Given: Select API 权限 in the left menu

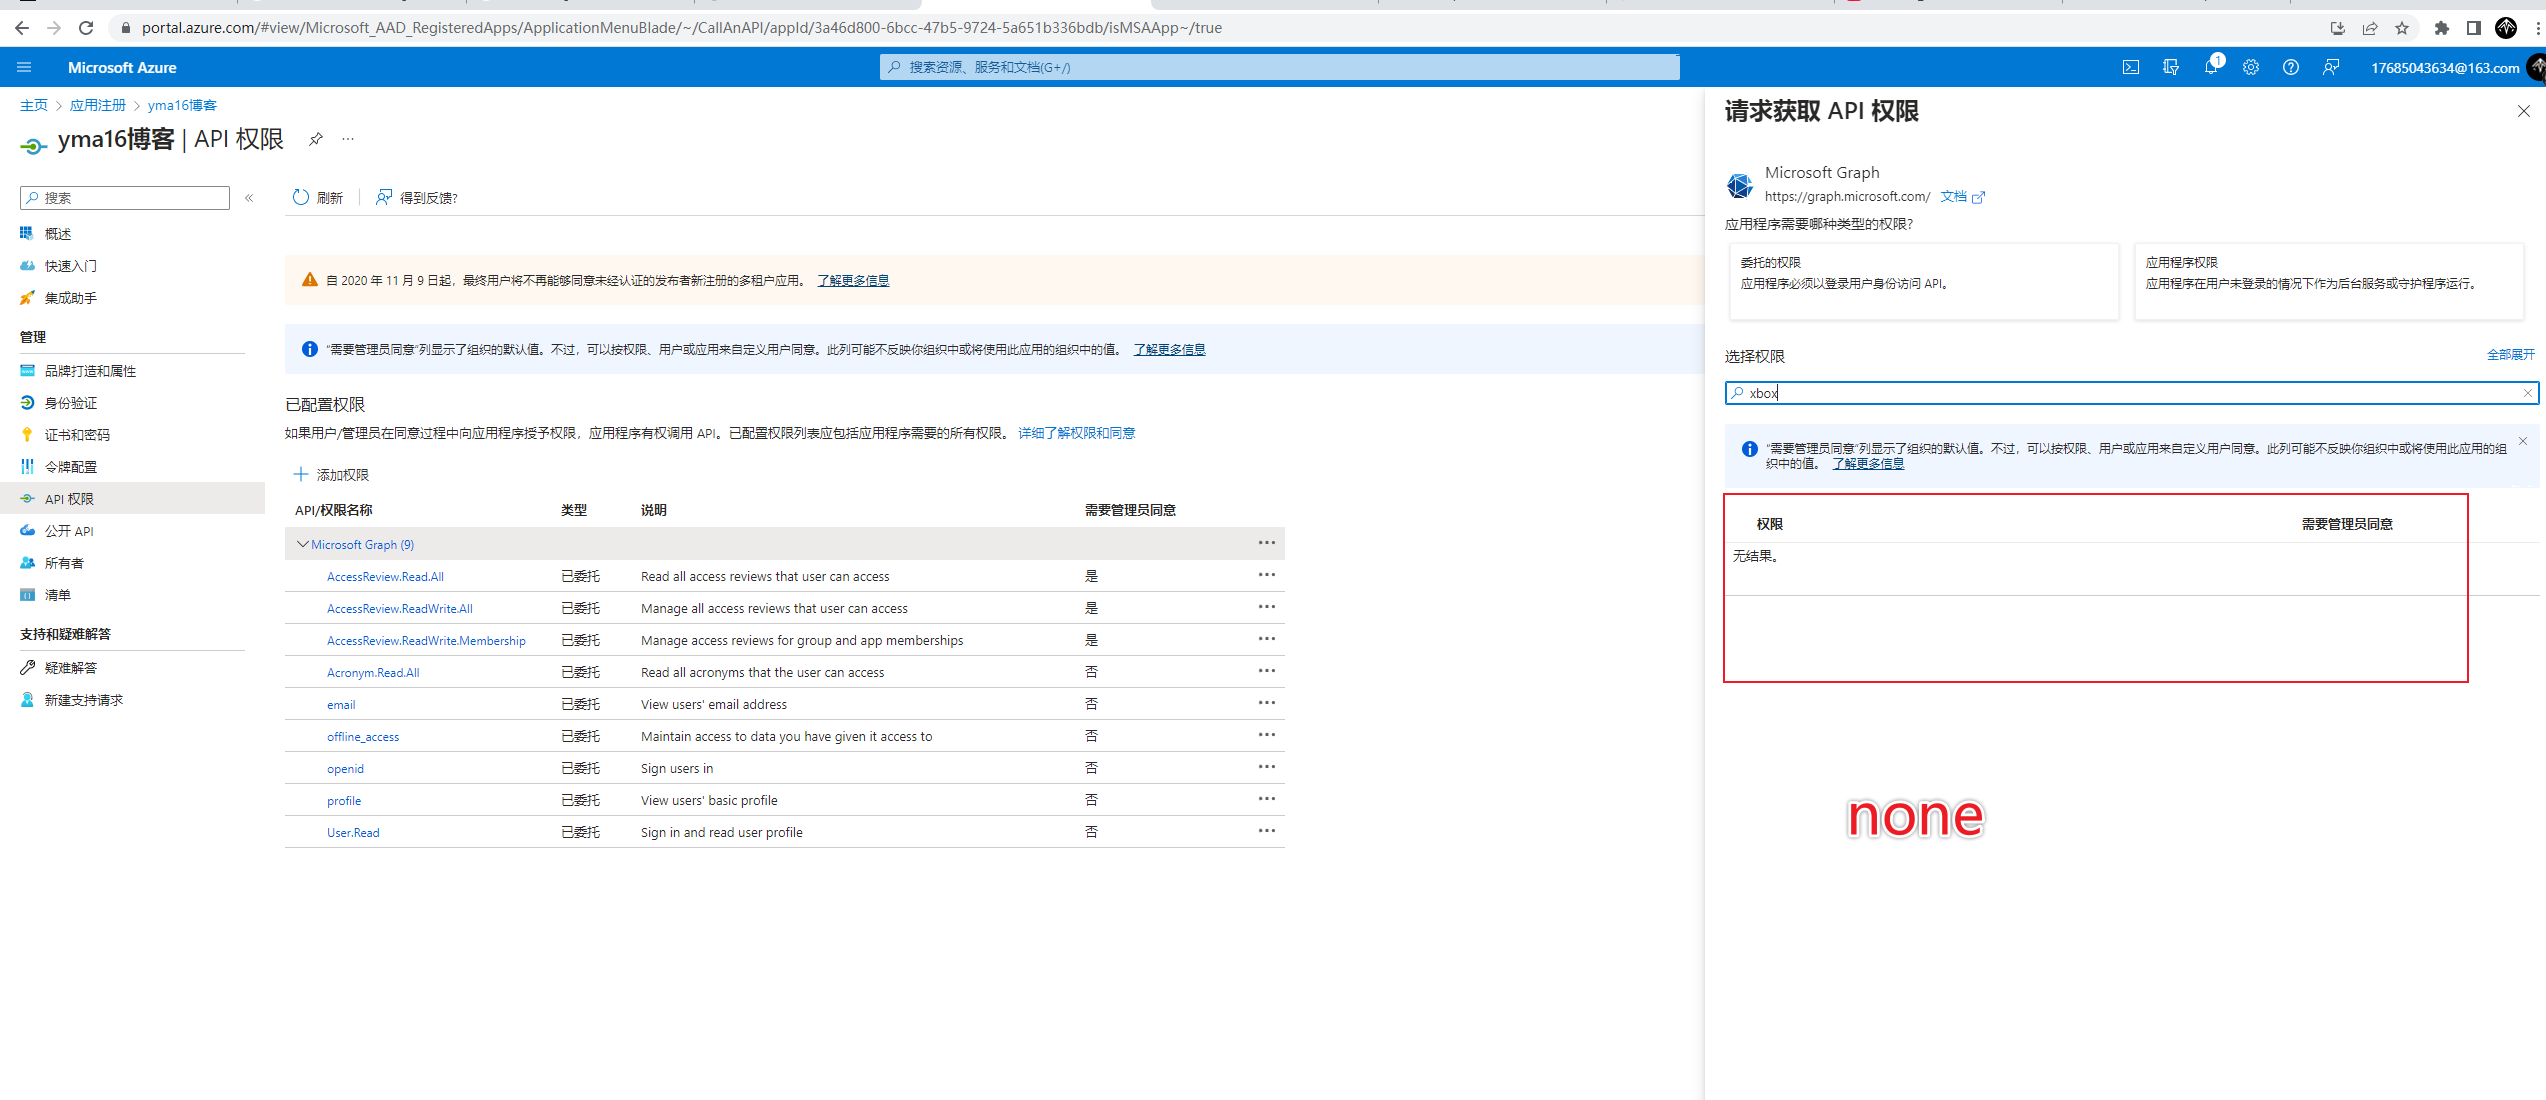Looking at the screenshot, I should [x=132, y=499].
